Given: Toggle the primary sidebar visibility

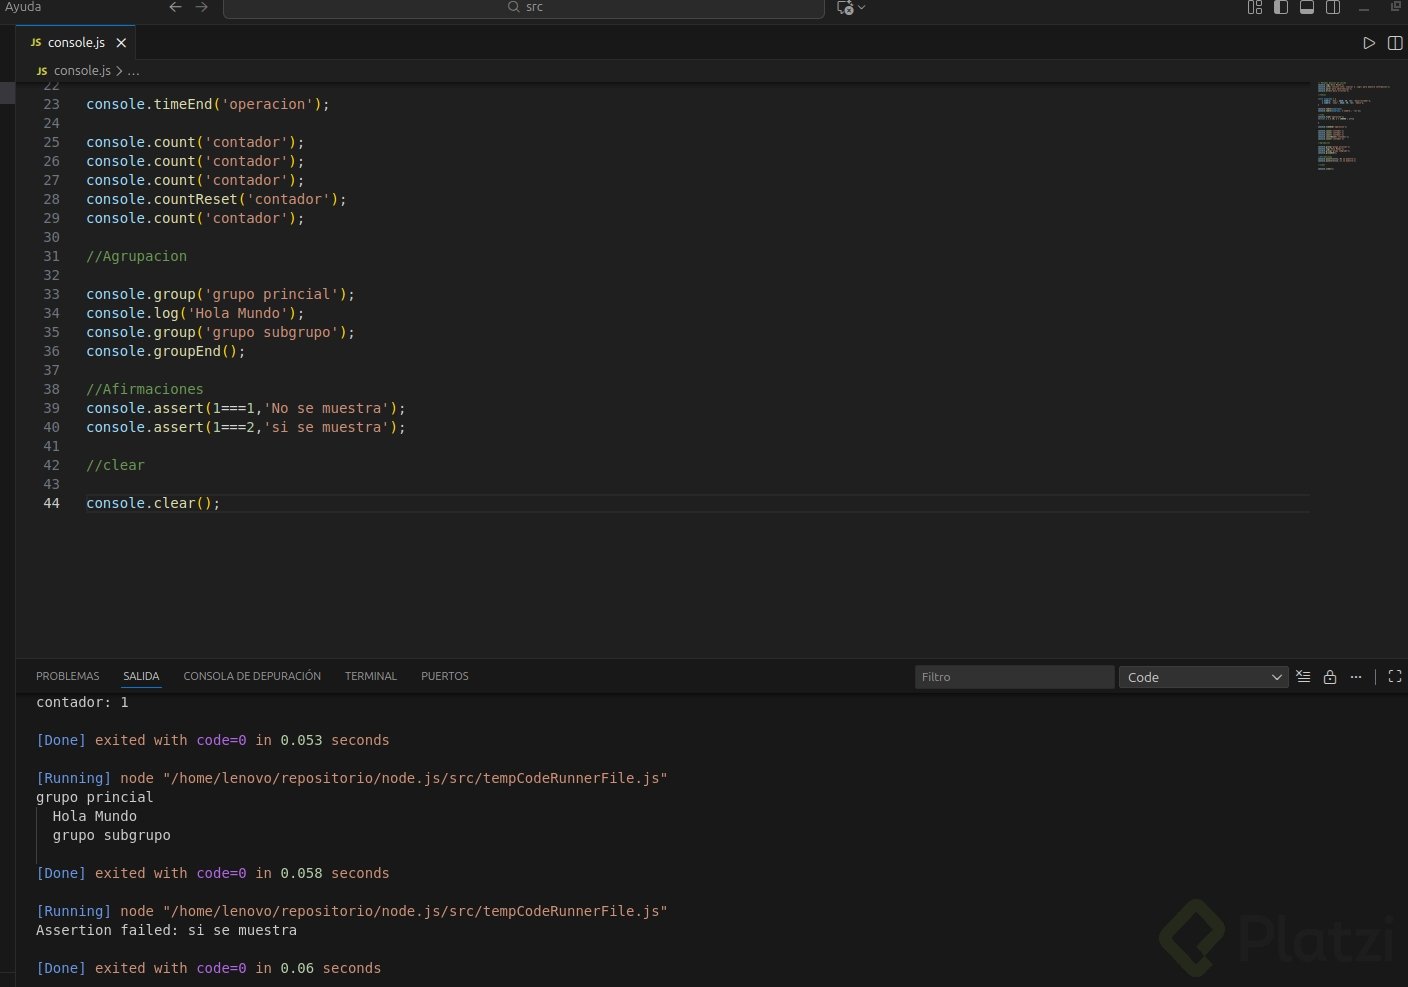Looking at the screenshot, I should tap(1281, 7).
